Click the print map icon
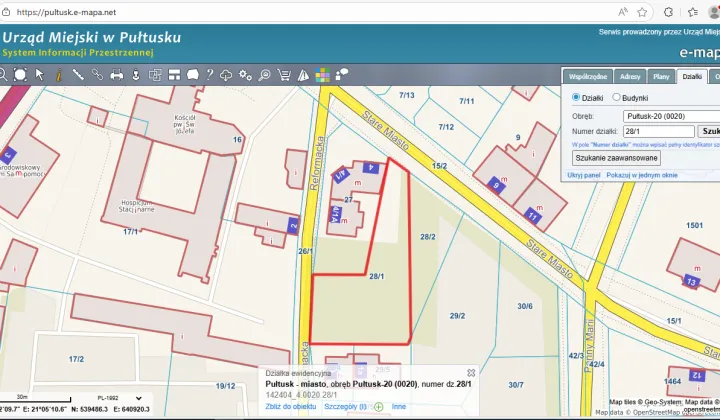The height and width of the screenshot is (420, 720). point(116,74)
